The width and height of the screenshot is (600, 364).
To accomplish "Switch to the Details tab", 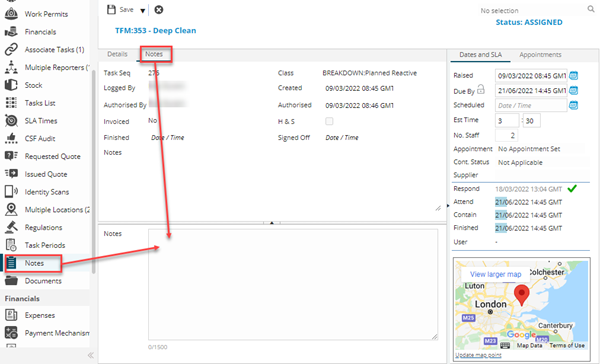I will click(117, 54).
